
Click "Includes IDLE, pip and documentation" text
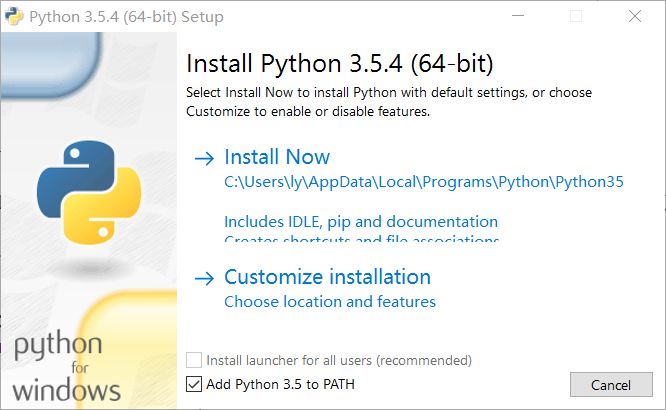(x=361, y=221)
